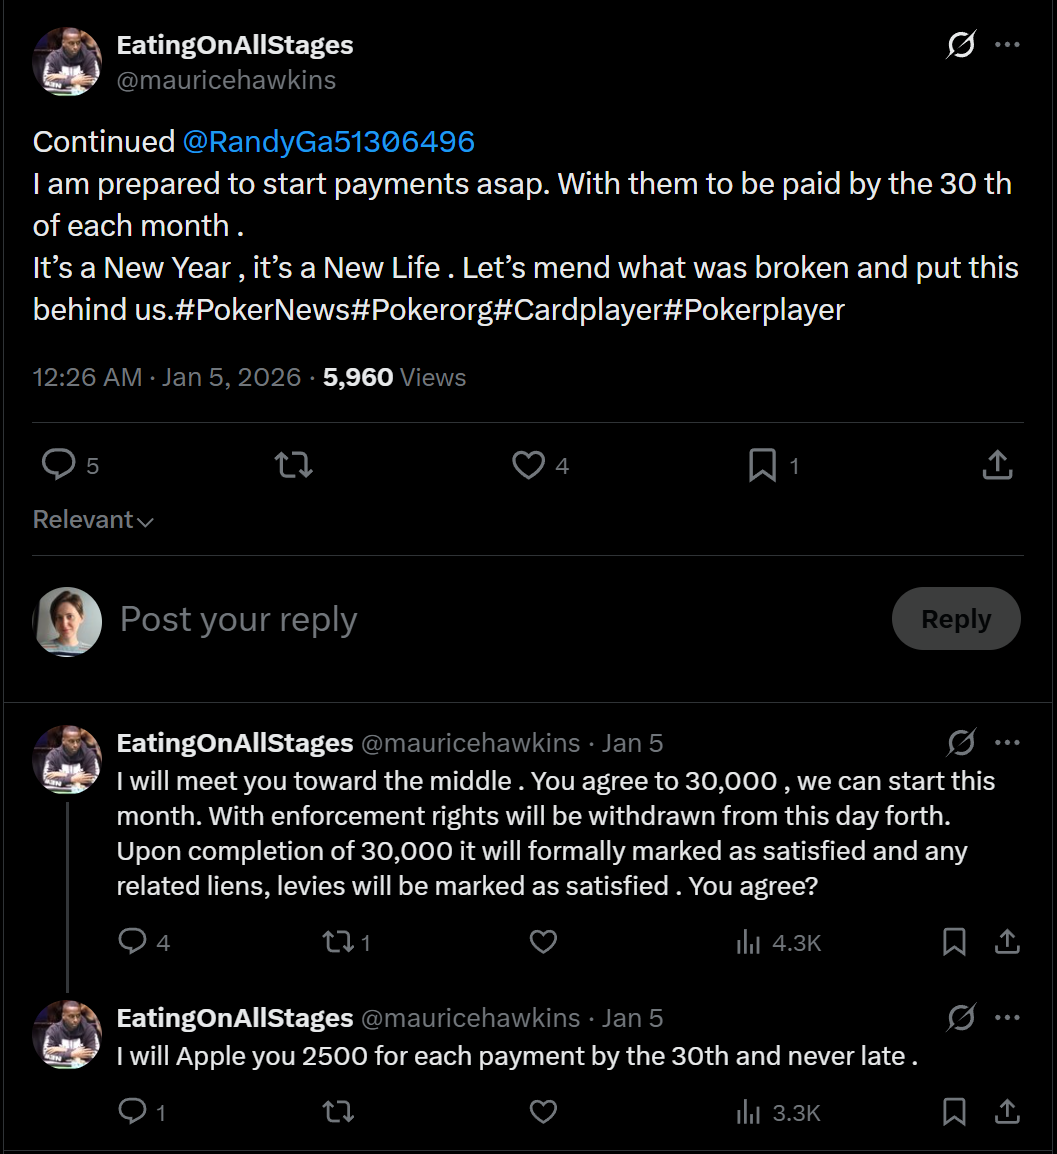Like the reply about meeting toward the middle
Screen dimensions: 1057x1154
pos(543,941)
